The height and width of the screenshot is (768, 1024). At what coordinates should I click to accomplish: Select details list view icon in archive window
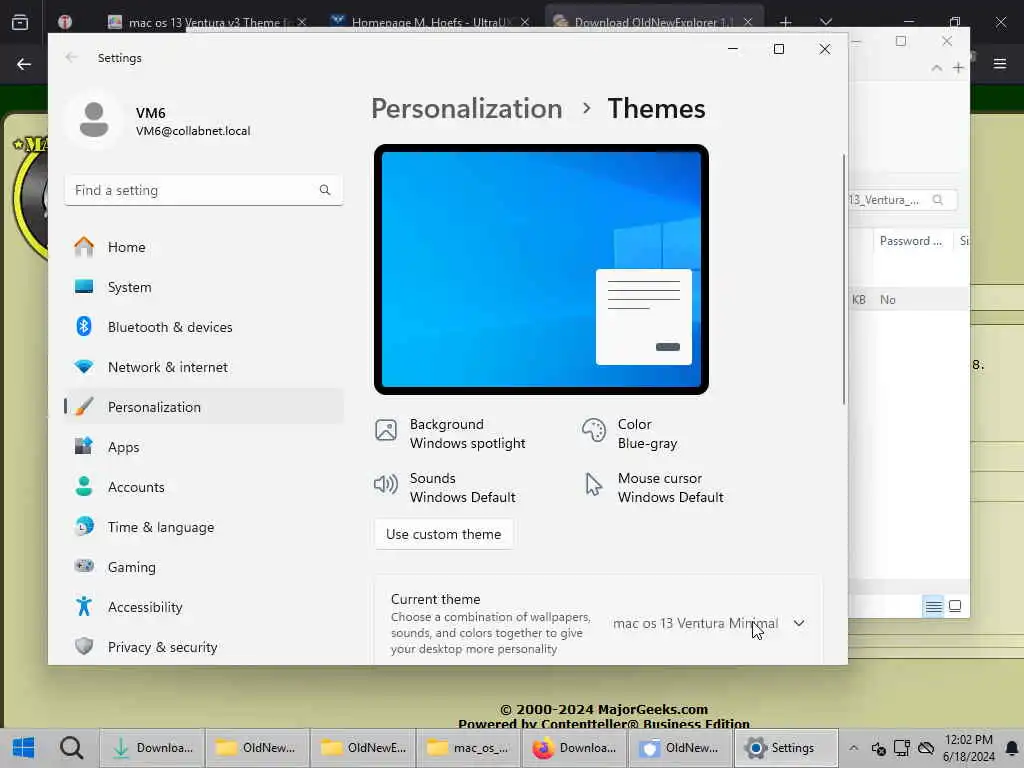tap(933, 607)
